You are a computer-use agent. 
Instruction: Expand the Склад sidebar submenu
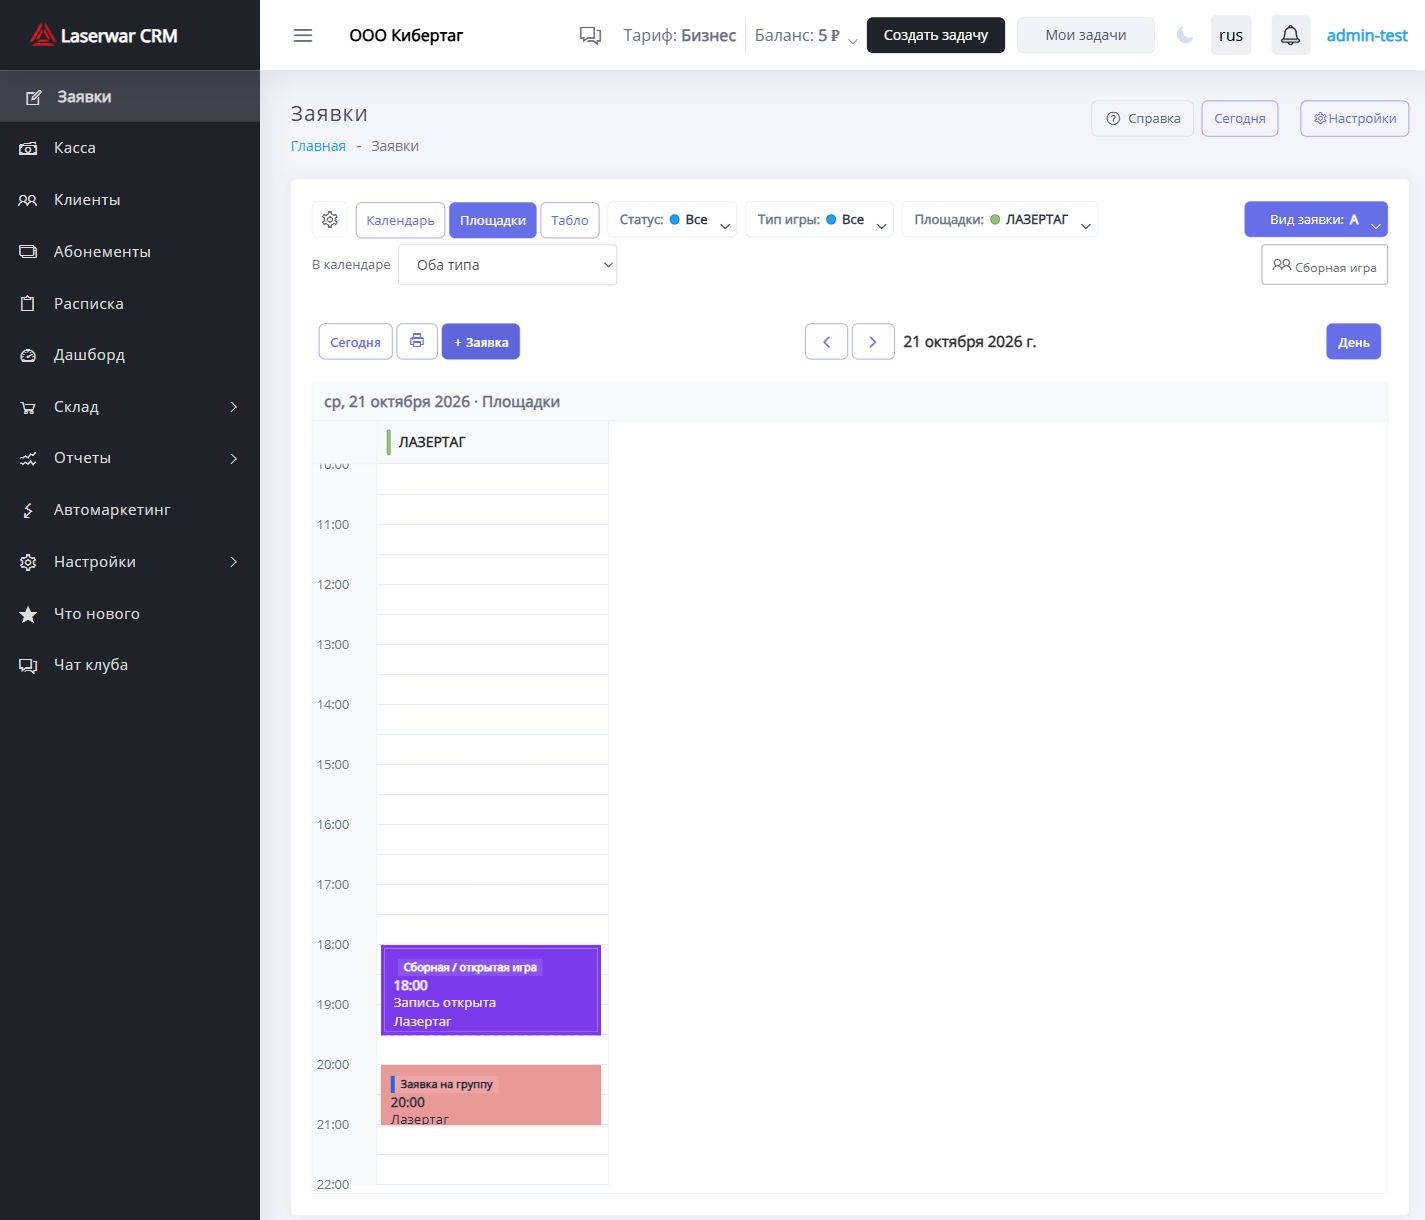coord(130,407)
